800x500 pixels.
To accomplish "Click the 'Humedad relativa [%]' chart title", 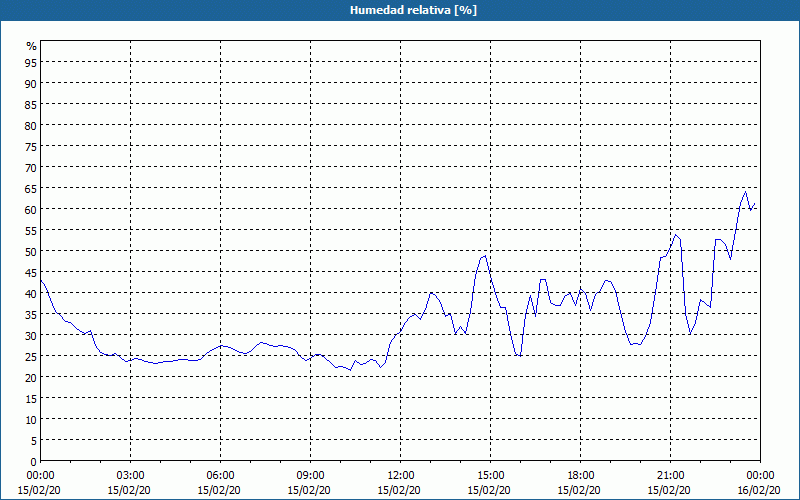I will click(413, 10).
